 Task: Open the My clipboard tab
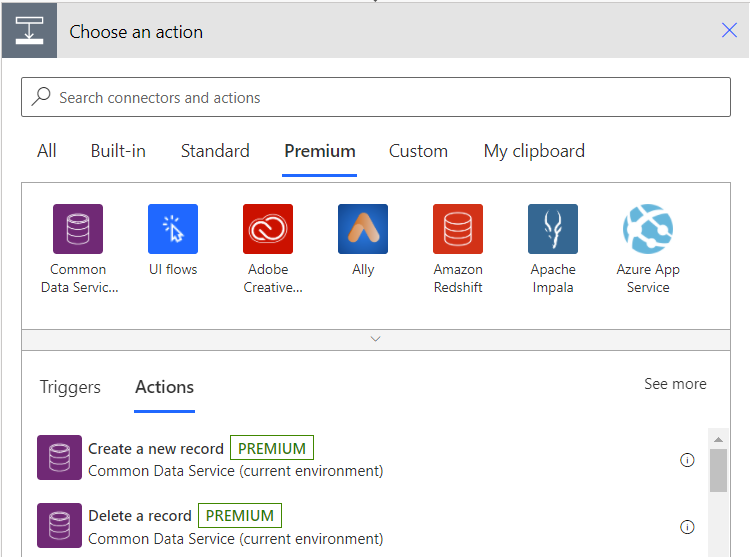coord(534,151)
